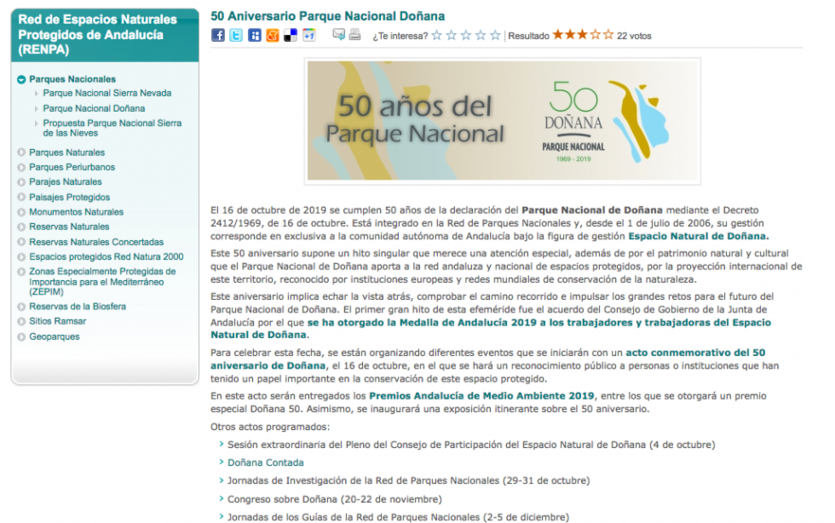This screenshot has width=835, height=523.
Task: Open the Sitios Ramsar entry
Action: click(x=58, y=321)
